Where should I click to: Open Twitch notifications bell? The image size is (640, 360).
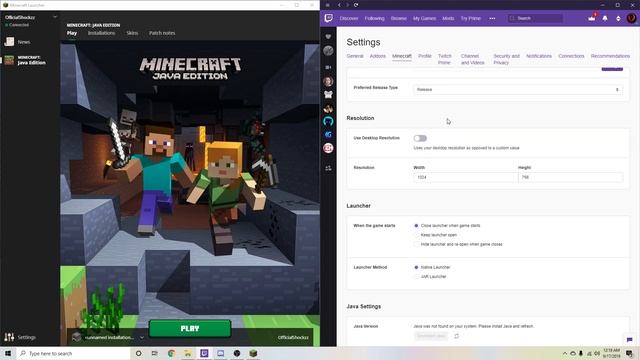point(605,18)
